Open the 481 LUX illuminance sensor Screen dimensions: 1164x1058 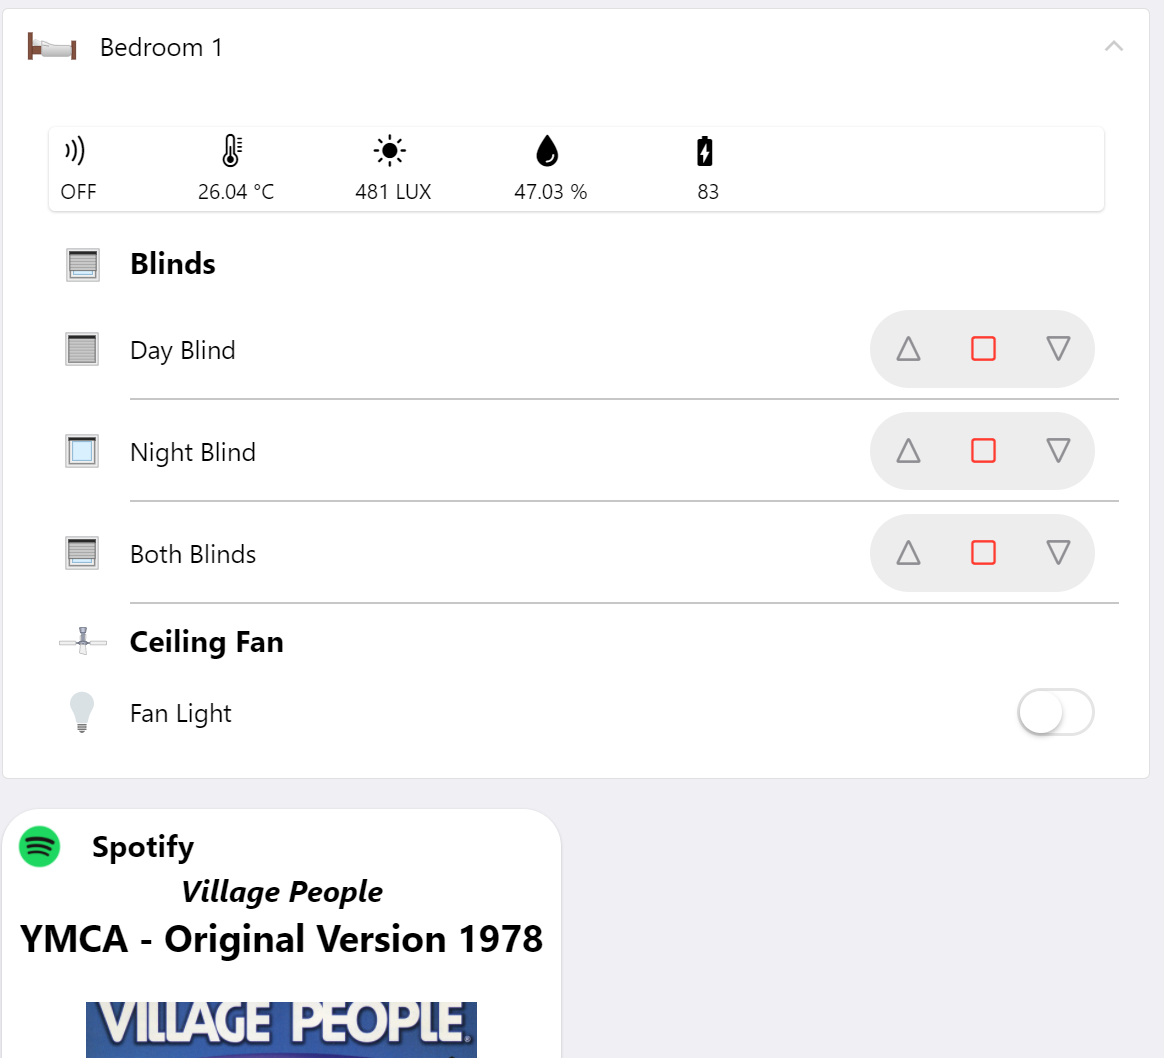[393, 169]
